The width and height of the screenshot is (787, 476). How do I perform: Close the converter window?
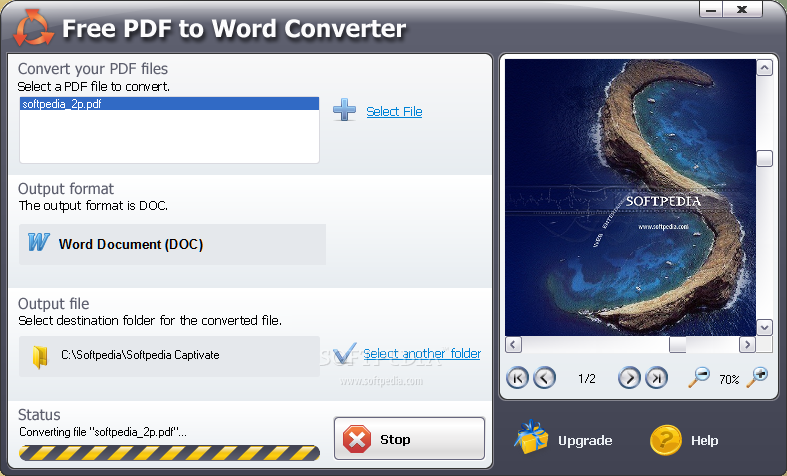point(742,10)
